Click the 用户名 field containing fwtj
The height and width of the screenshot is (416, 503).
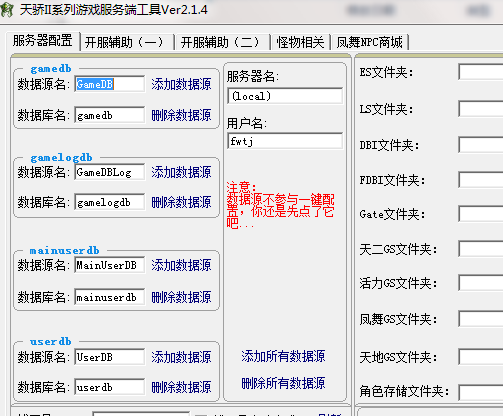coord(285,141)
